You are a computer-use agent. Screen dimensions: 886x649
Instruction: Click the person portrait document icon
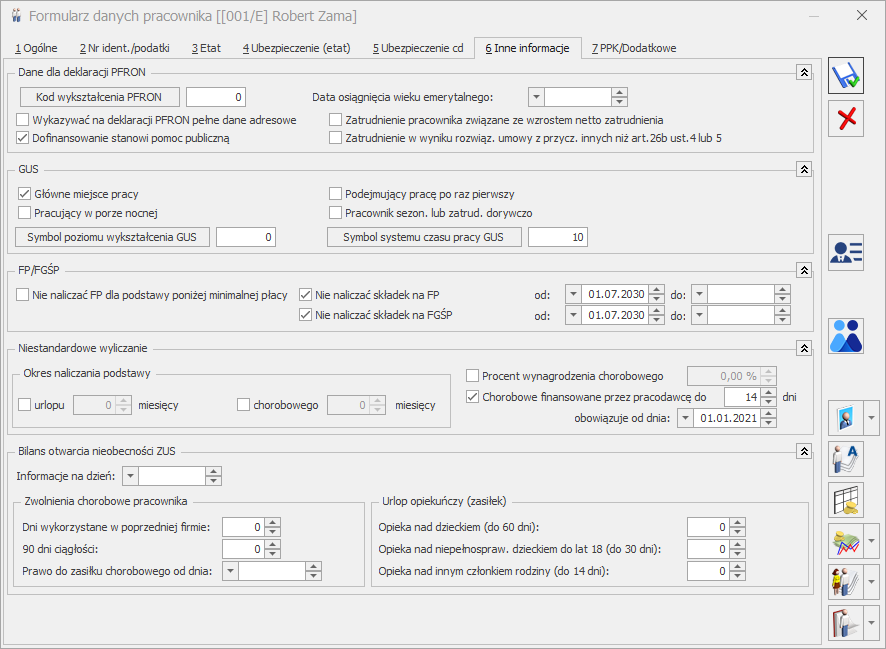[x=846, y=418]
